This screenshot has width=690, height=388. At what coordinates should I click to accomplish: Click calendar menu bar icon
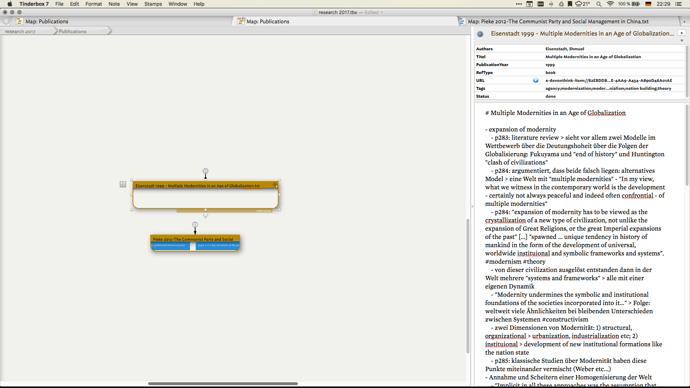pos(529,4)
